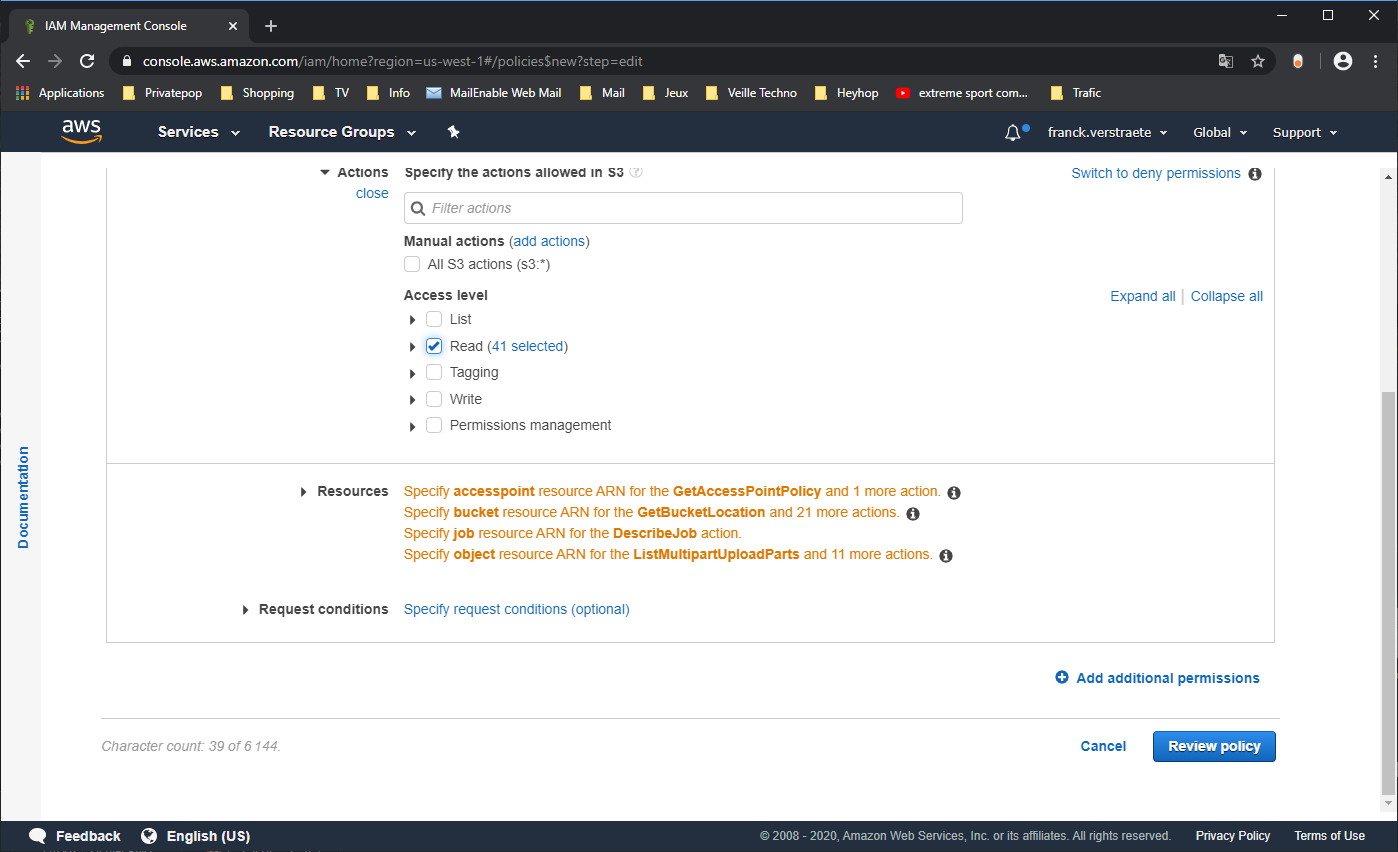Click the globe icon next to English (US)

149,836
